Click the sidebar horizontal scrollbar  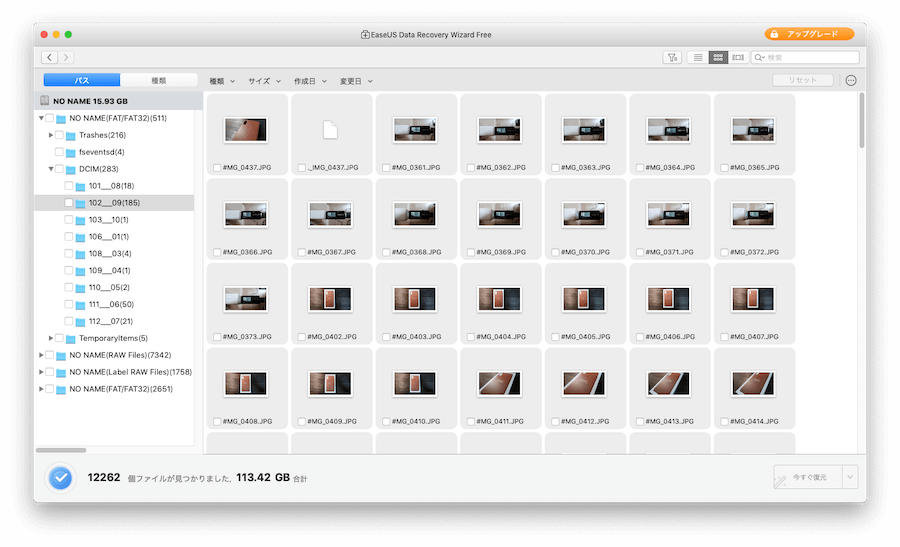coord(61,450)
